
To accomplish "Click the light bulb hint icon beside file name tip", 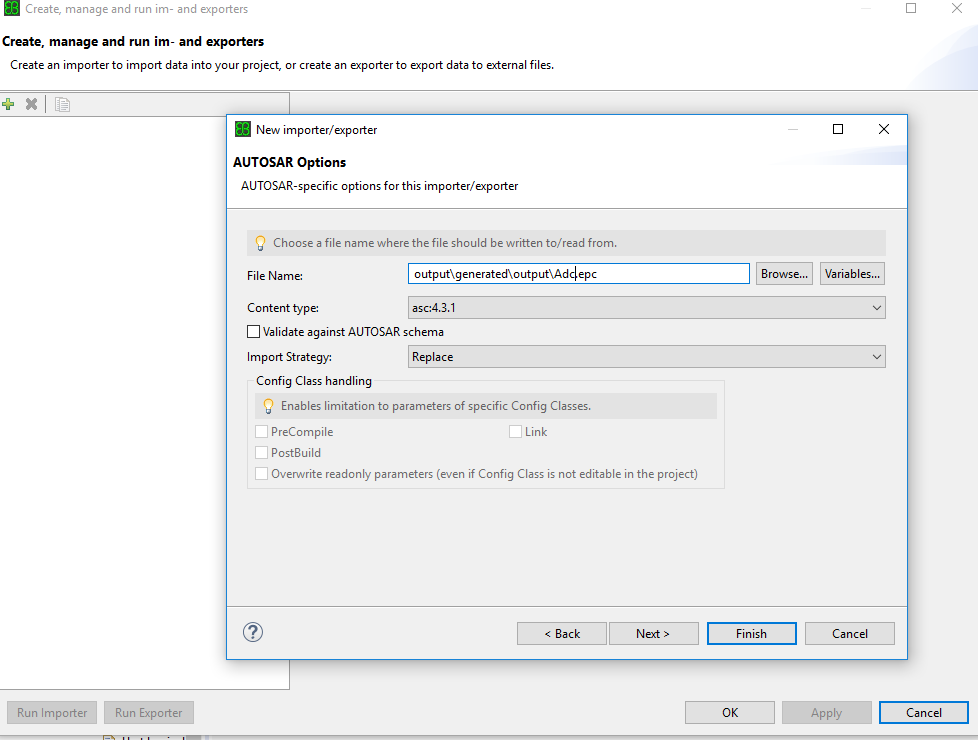I will coord(260,243).
